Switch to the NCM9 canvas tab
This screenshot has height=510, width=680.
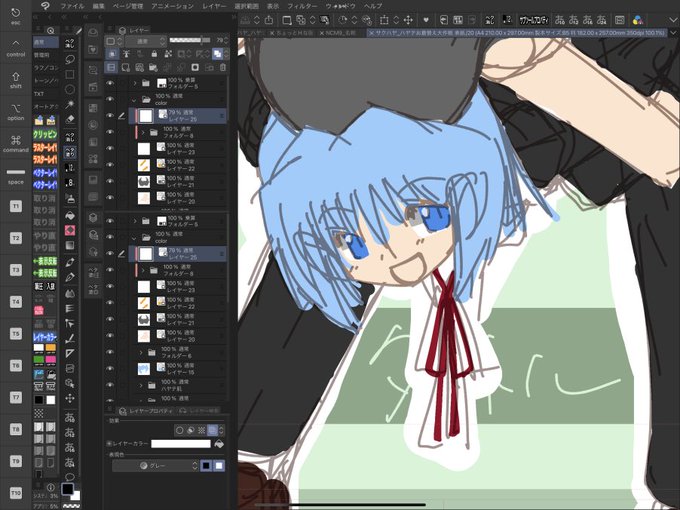click(x=340, y=33)
